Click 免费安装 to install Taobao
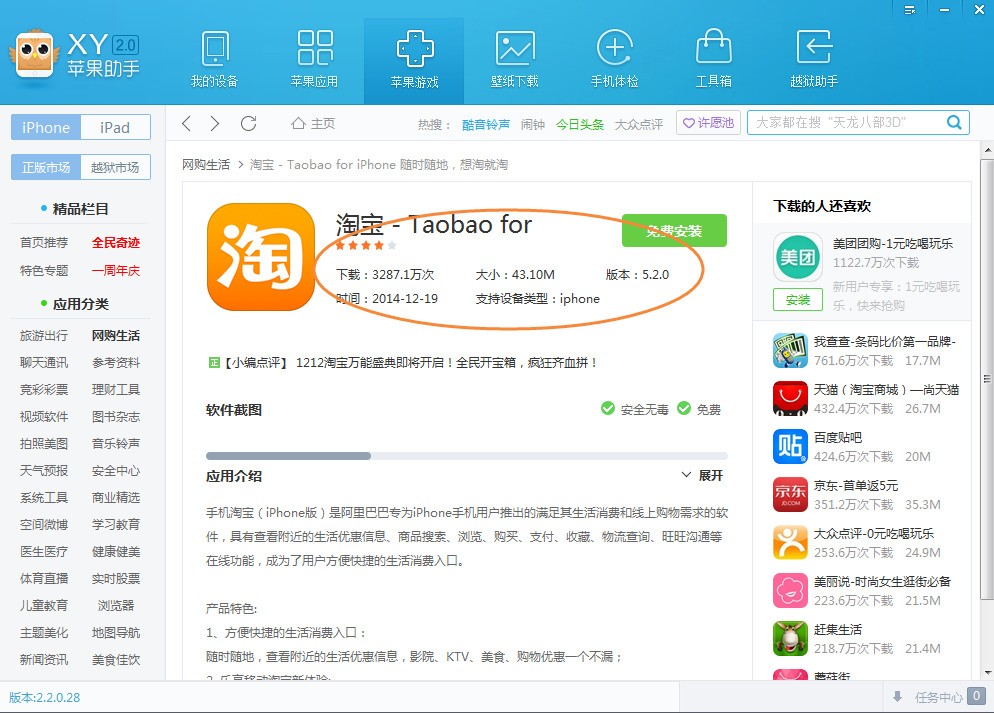This screenshot has width=994, height=713. click(674, 229)
